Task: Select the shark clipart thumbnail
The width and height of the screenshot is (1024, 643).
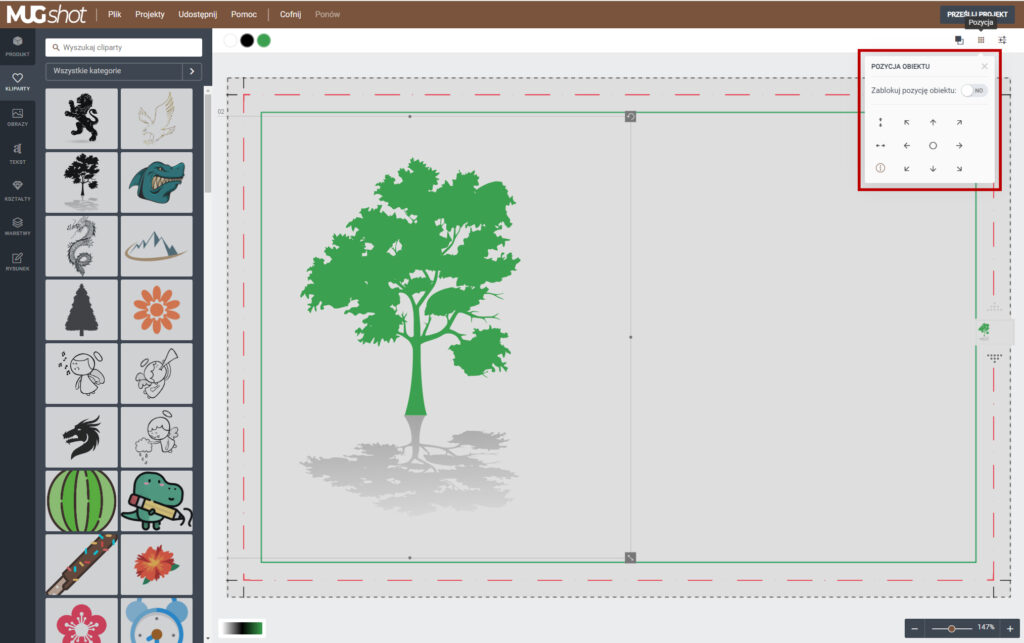Action: tap(156, 181)
